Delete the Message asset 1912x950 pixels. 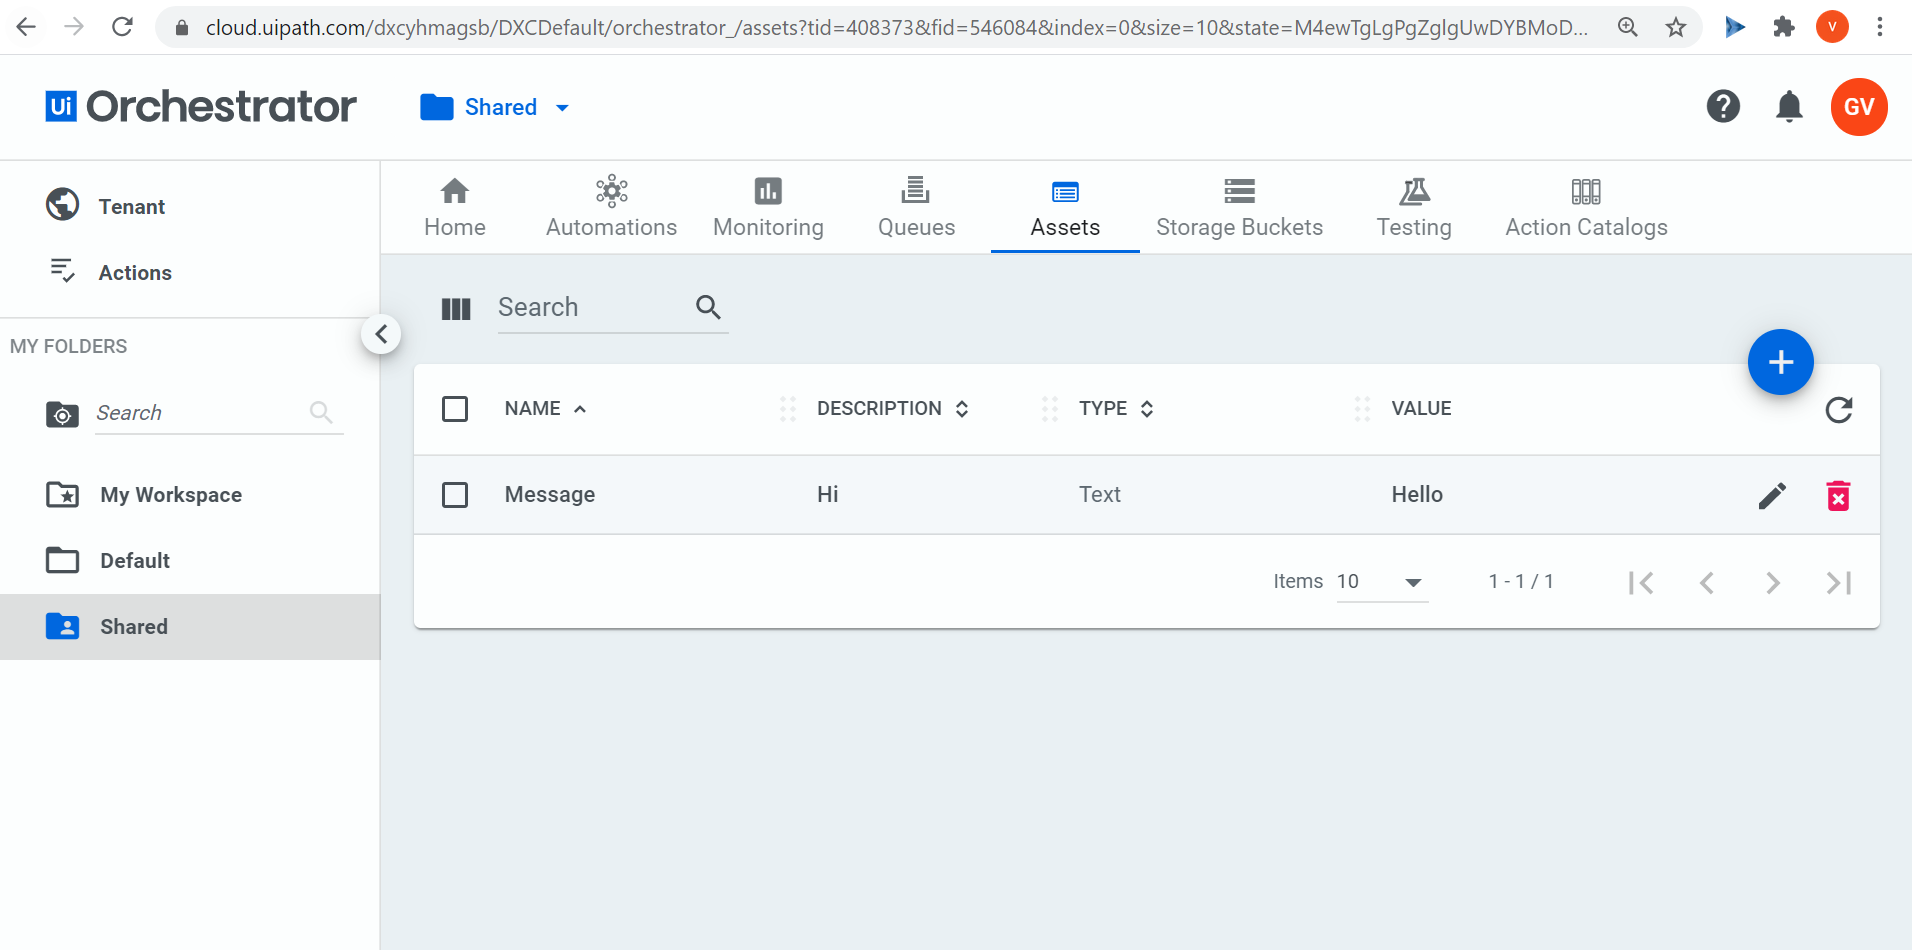coord(1838,495)
